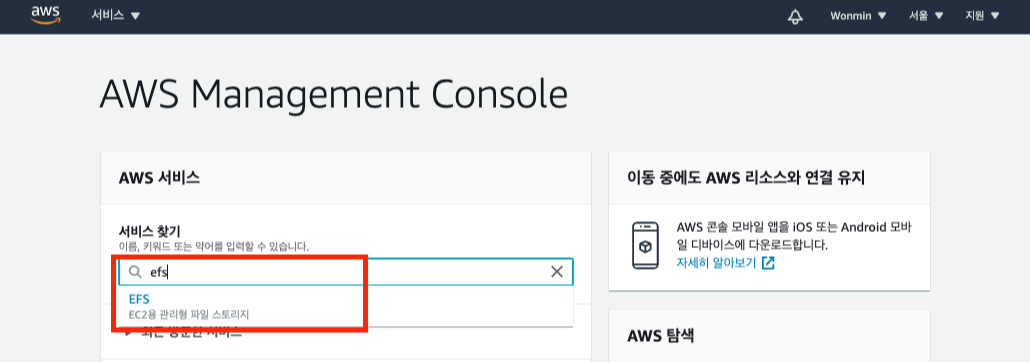Image resolution: width=1030 pixels, height=362 pixels.
Task: Click the AWS 서비스 panel heading
Action: (x=159, y=177)
